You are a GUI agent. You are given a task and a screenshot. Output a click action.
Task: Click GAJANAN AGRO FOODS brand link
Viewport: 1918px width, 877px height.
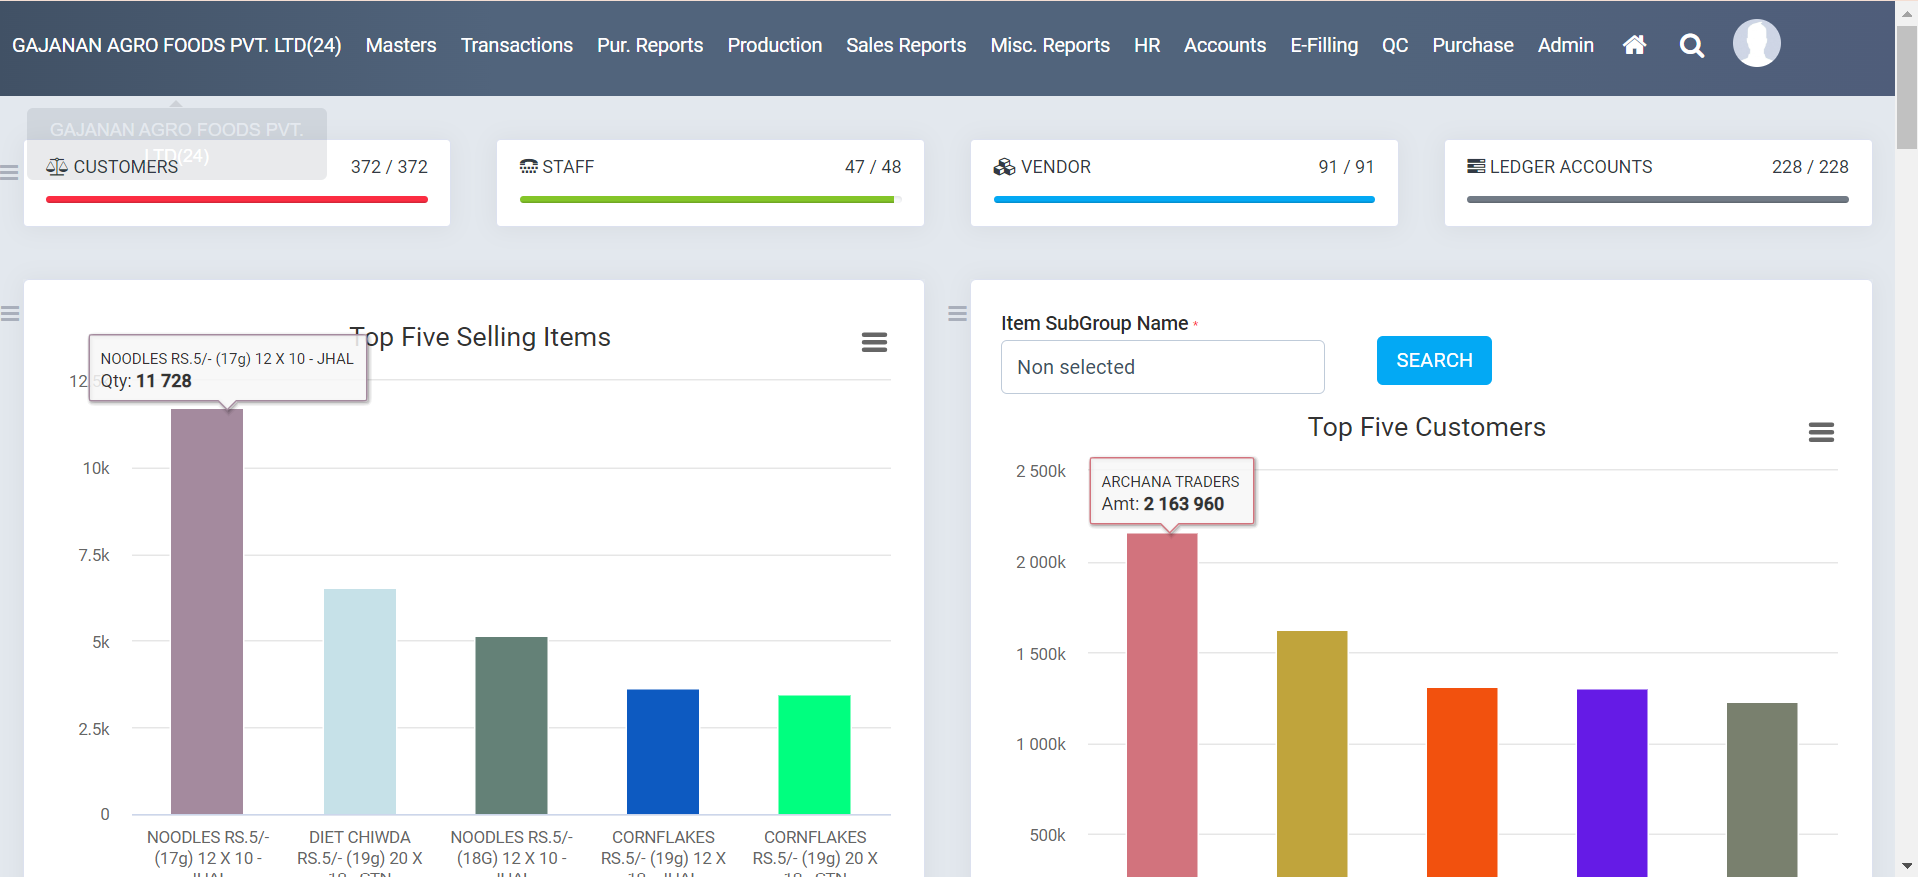(176, 46)
